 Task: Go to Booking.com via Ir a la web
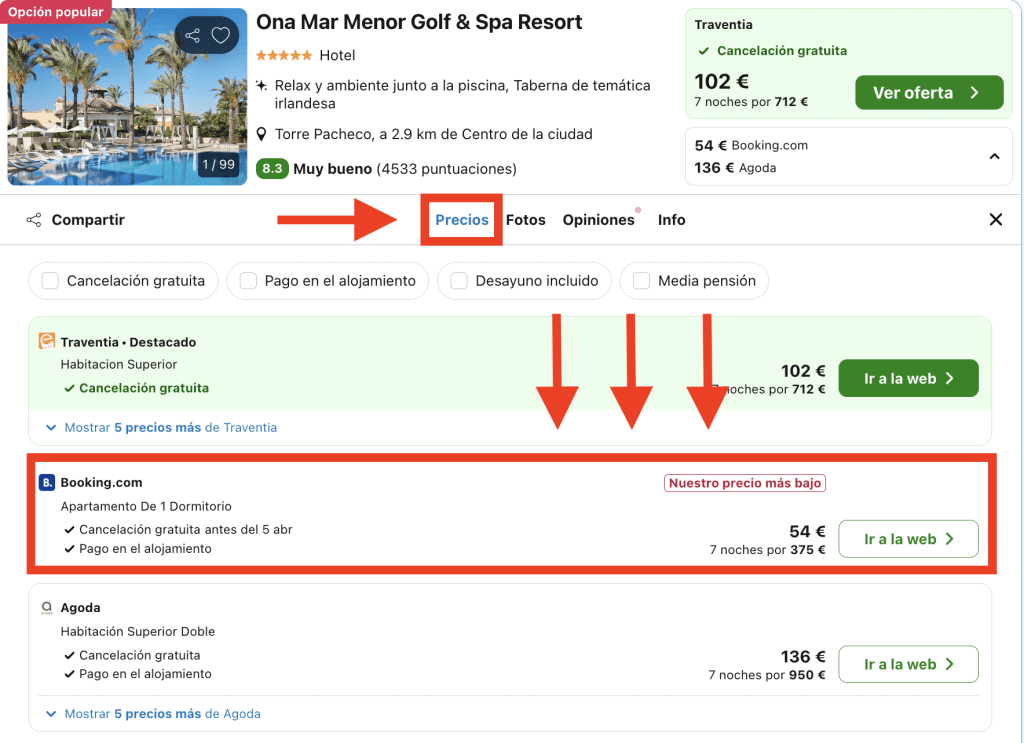pos(907,539)
